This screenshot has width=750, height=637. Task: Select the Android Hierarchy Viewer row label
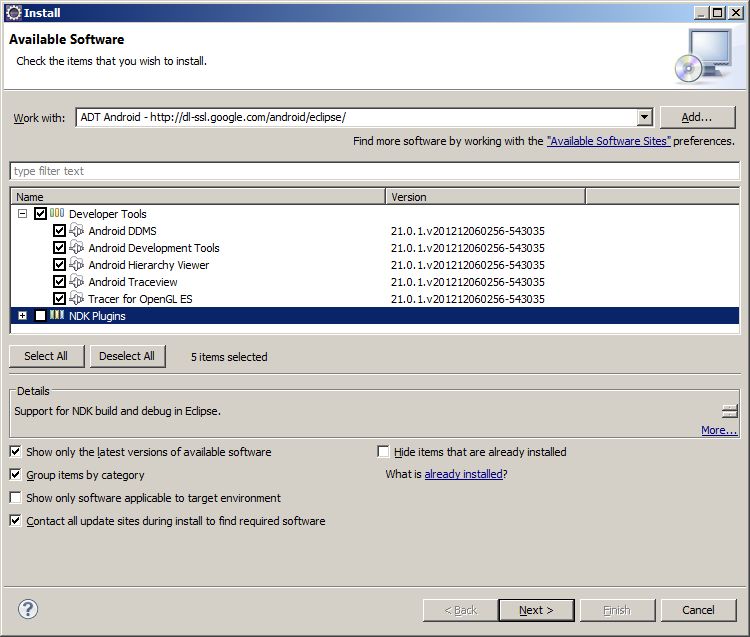coord(149,265)
